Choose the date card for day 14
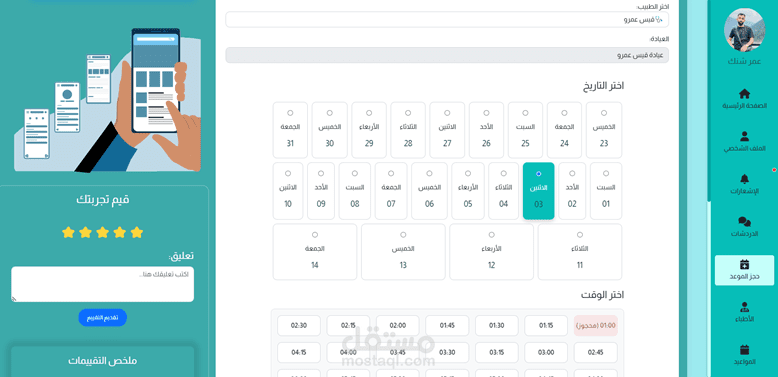Image resolution: width=778 pixels, height=377 pixels. coord(315,252)
